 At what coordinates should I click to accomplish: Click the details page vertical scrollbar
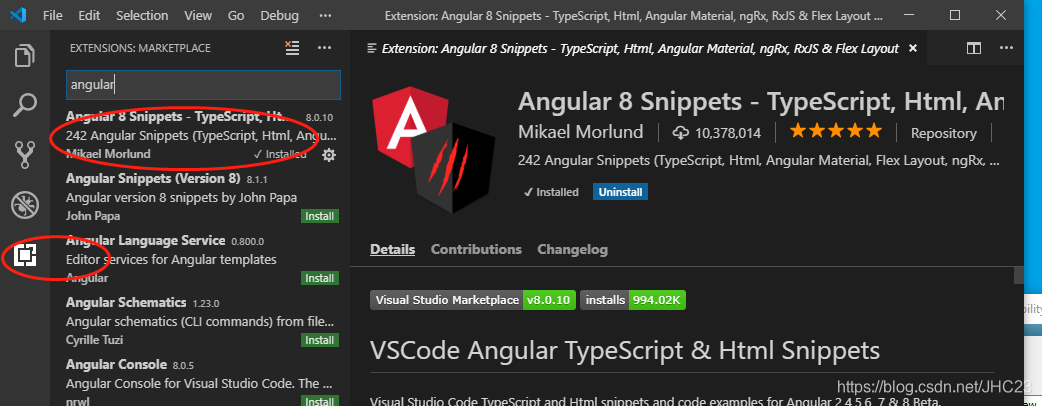point(1018,274)
